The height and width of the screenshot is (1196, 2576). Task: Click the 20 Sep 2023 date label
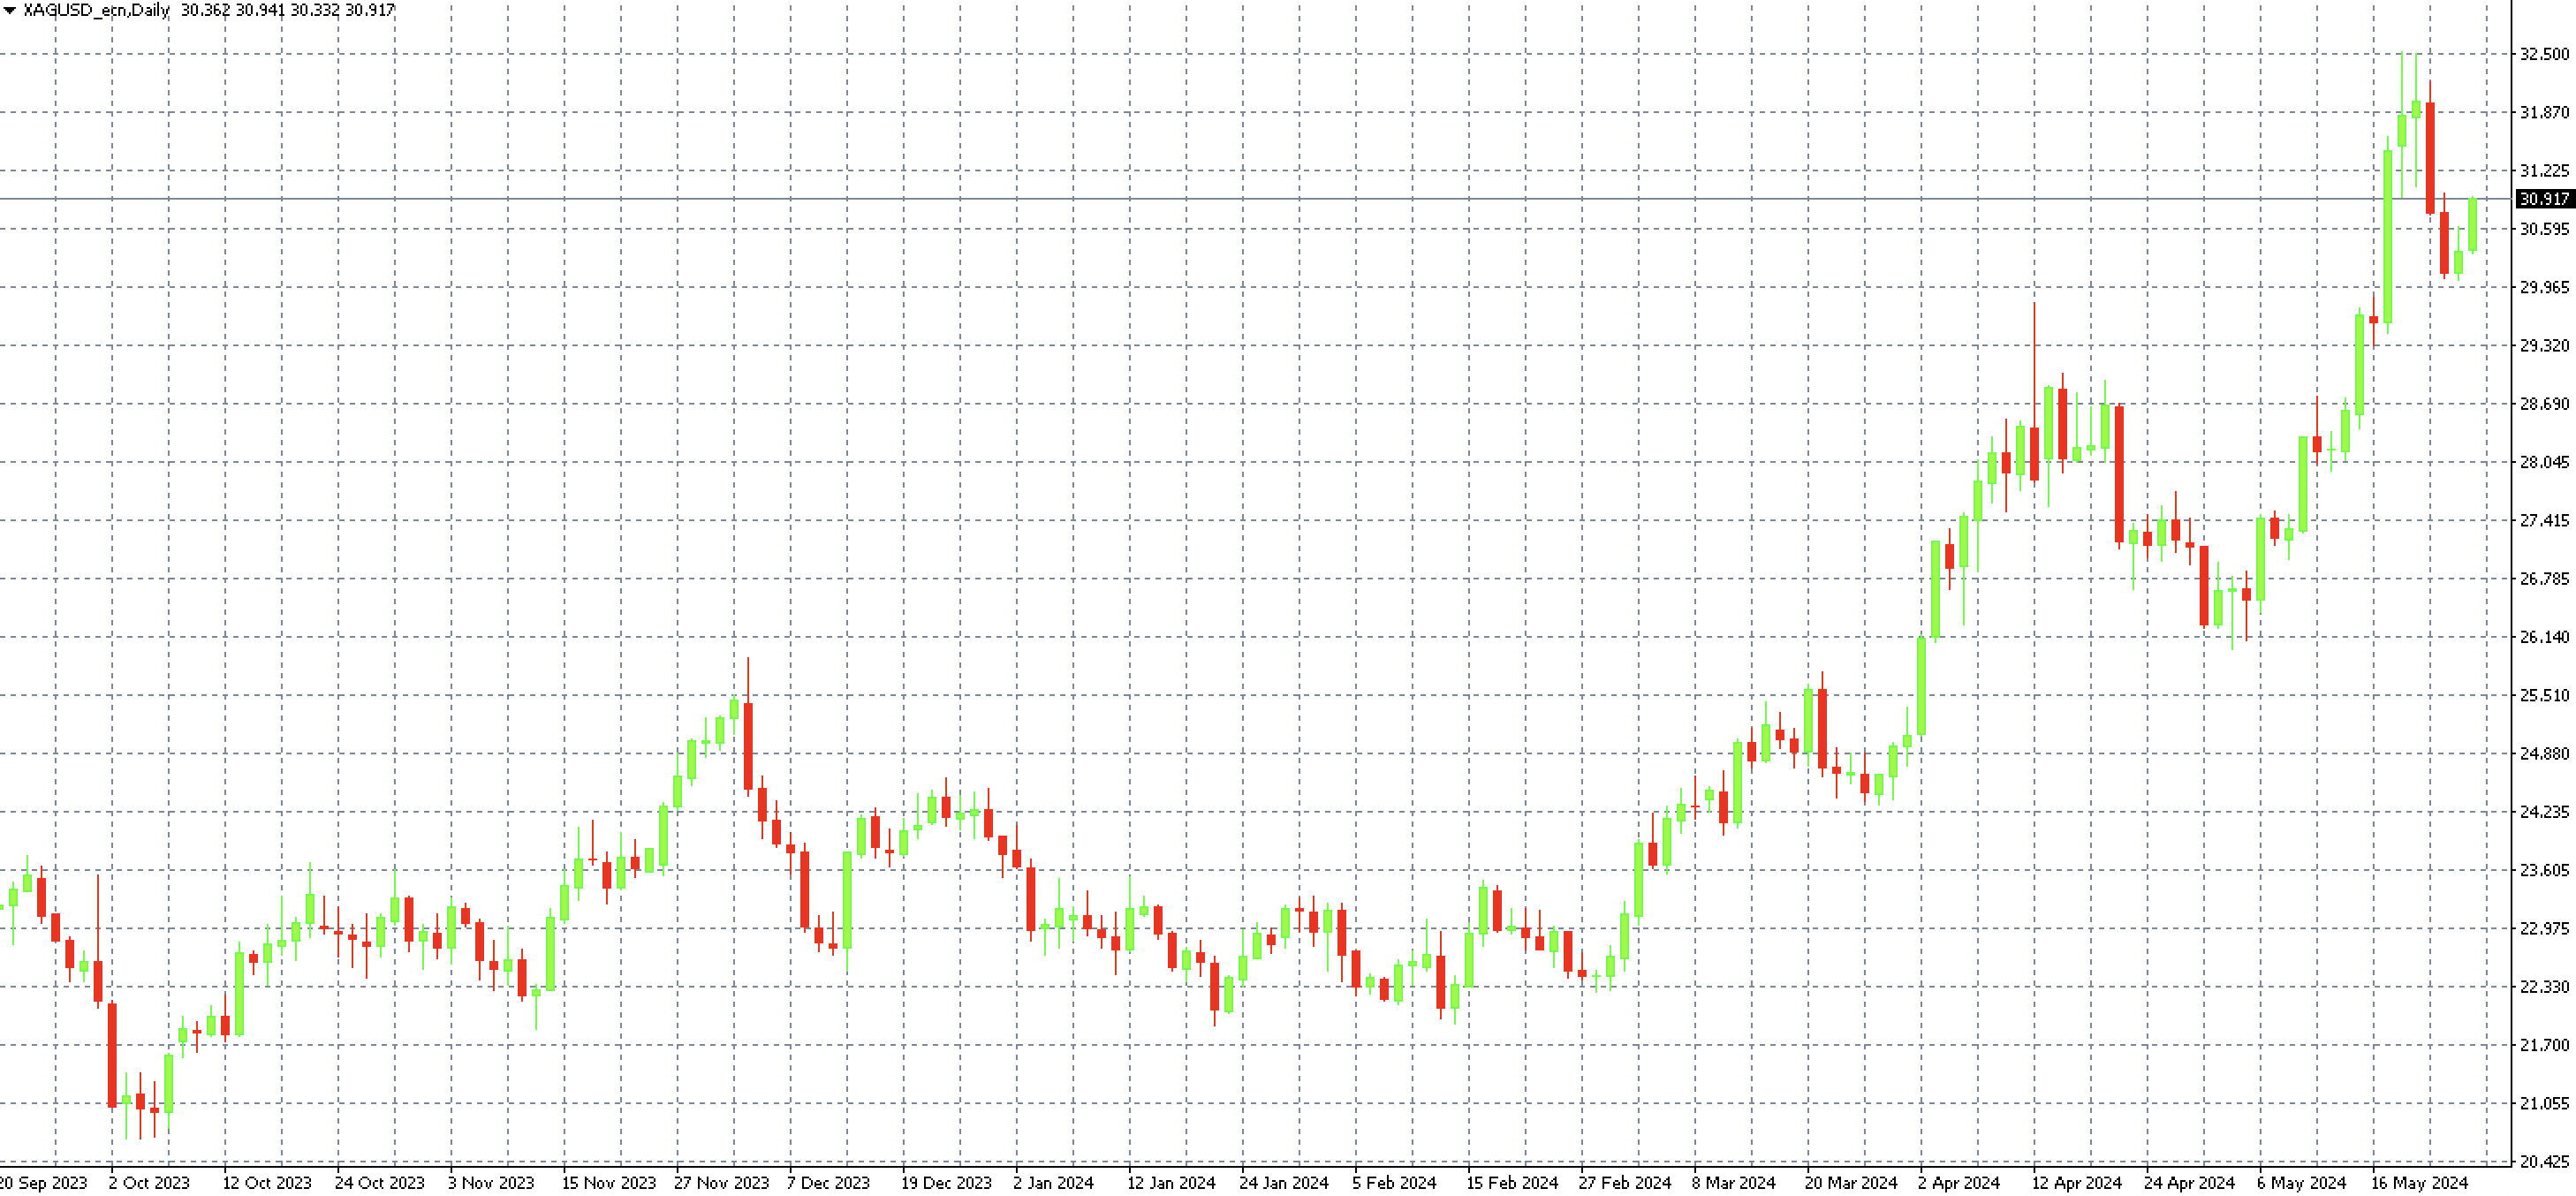[44, 1182]
